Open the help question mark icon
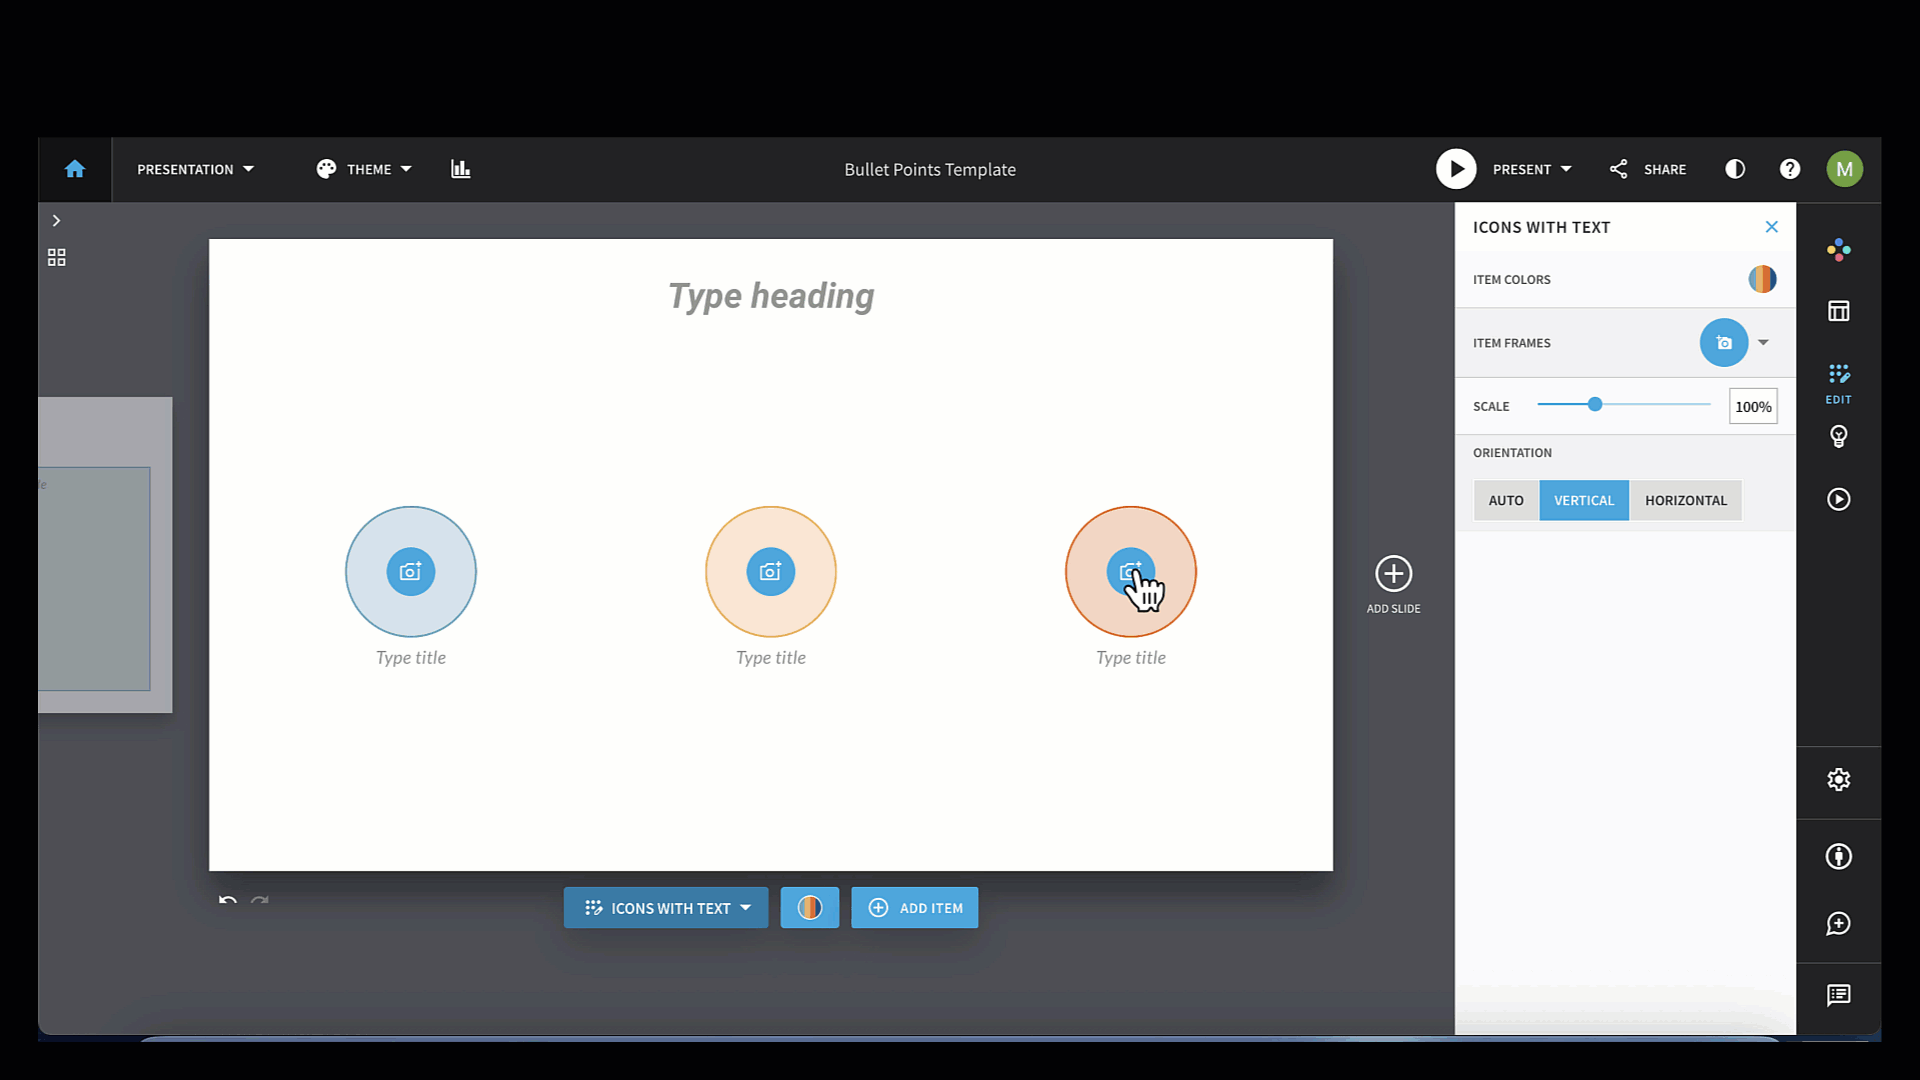 (x=1790, y=169)
